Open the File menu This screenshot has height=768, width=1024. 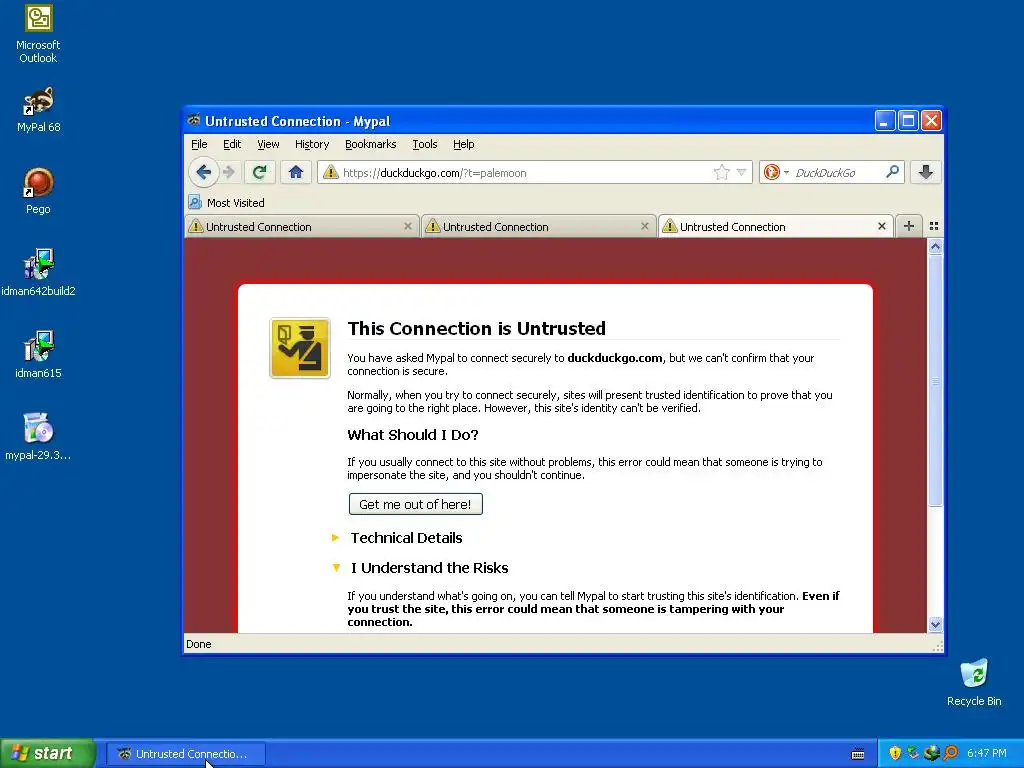pyautogui.click(x=199, y=144)
